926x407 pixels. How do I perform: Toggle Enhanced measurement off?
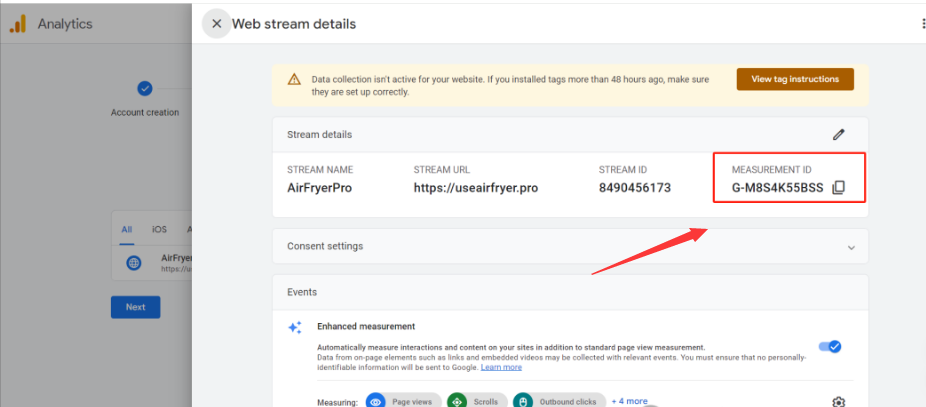click(x=830, y=346)
